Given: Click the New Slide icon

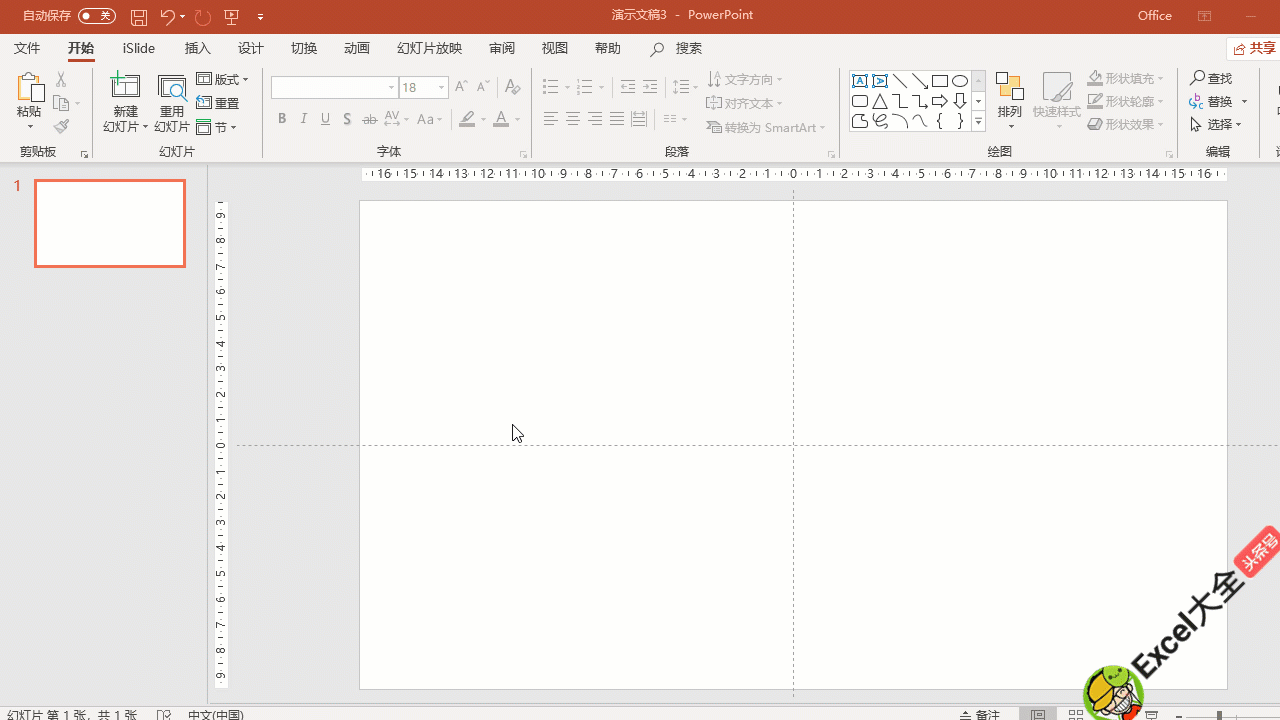Looking at the screenshot, I should (x=125, y=88).
